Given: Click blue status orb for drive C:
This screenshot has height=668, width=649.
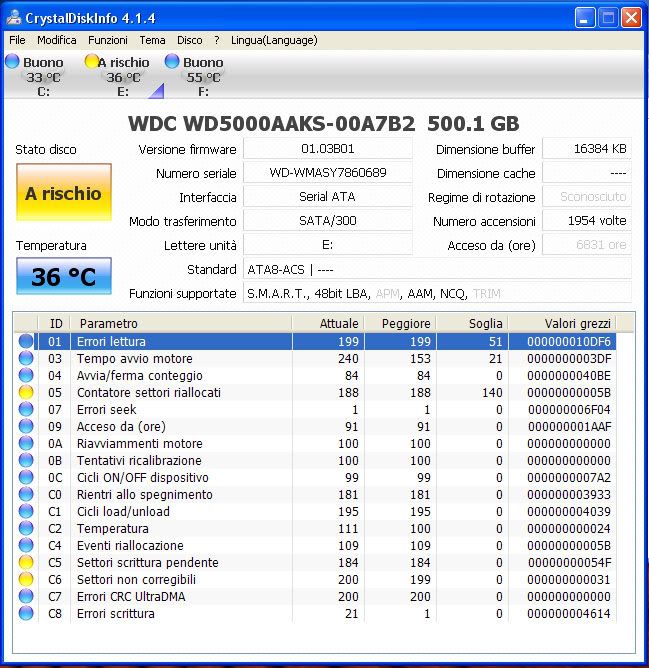Looking at the screenshot, I should 12,61.
